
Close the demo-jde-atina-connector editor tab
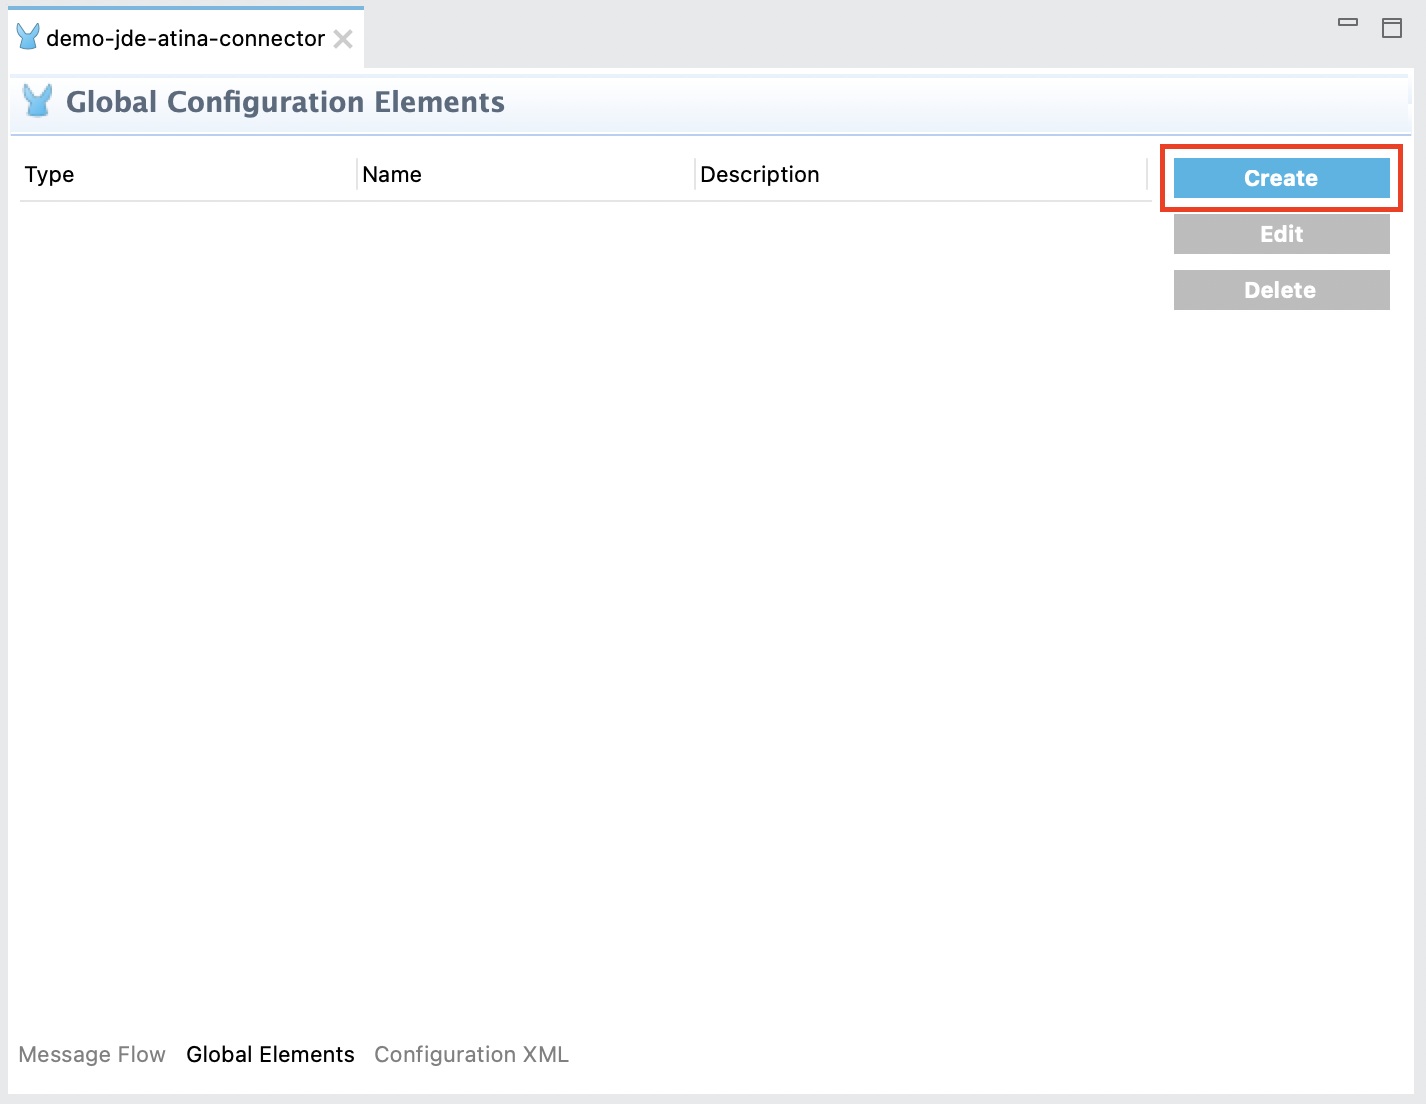click(343, 39)
